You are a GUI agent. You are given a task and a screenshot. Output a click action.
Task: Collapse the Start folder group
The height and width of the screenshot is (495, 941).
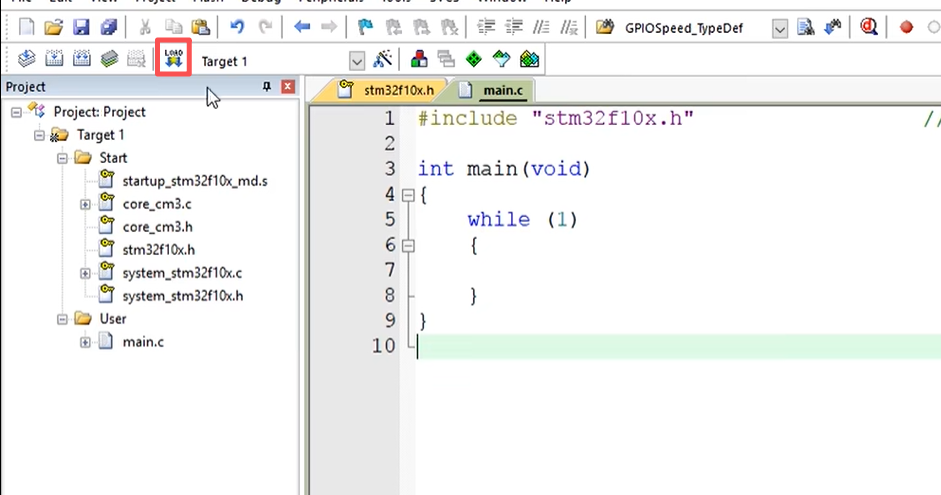tap(62, 158)
